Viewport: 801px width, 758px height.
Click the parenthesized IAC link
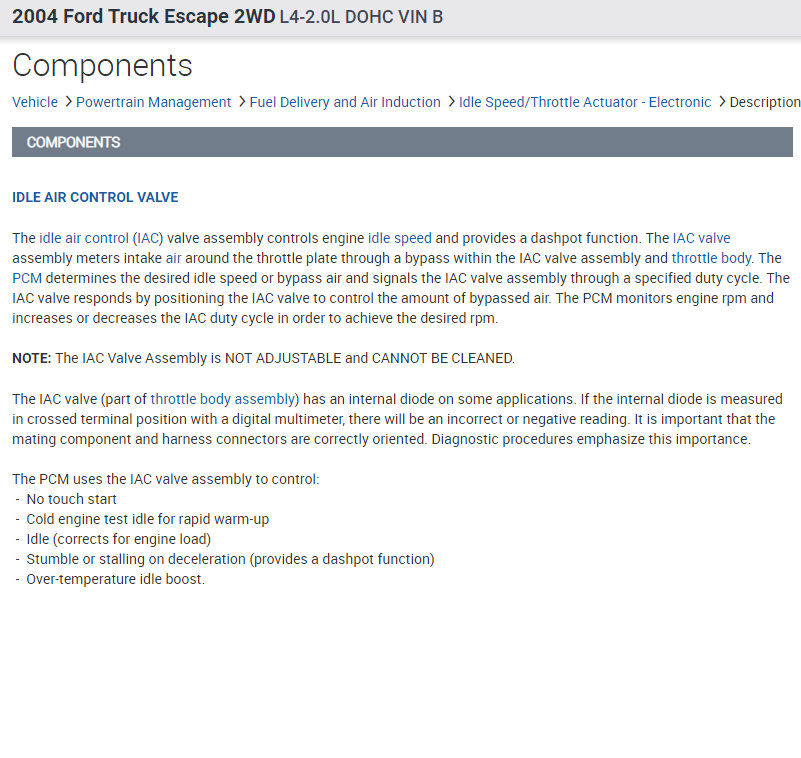[x=148, y=238]
